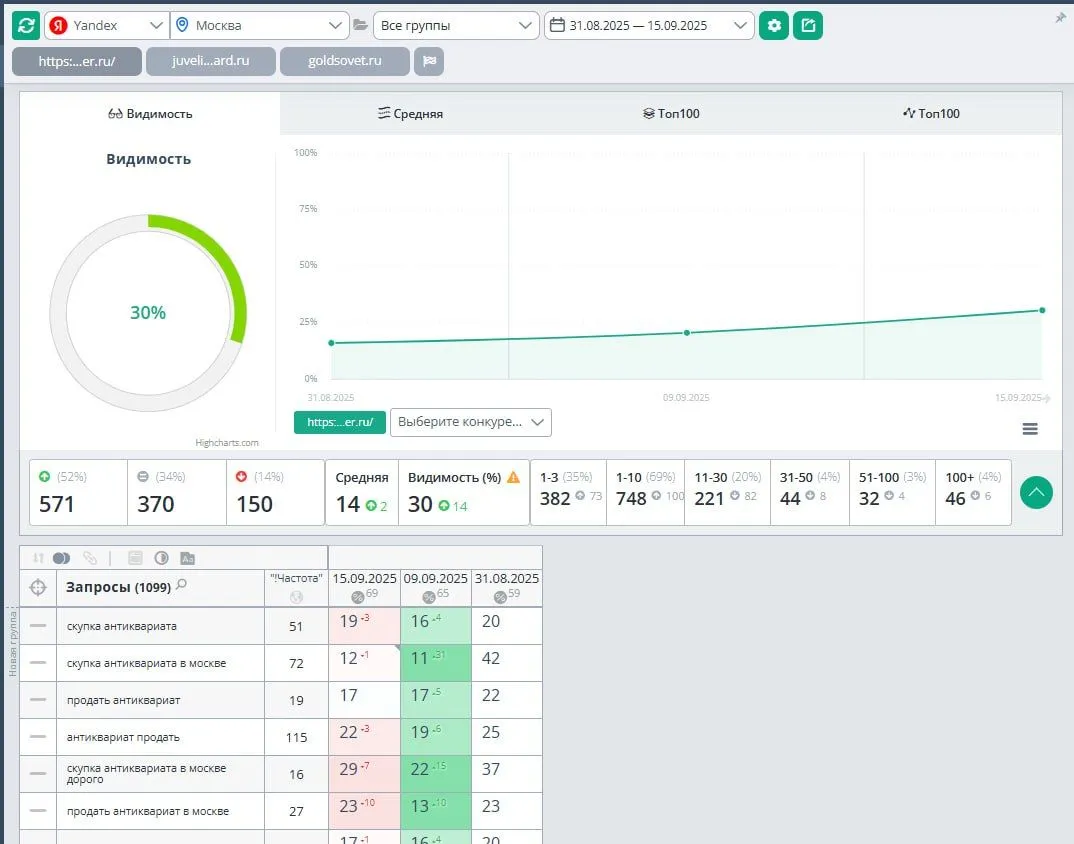Click the 150 dropped positions box
Screen dimensions: 1074x844
(275, 493)
